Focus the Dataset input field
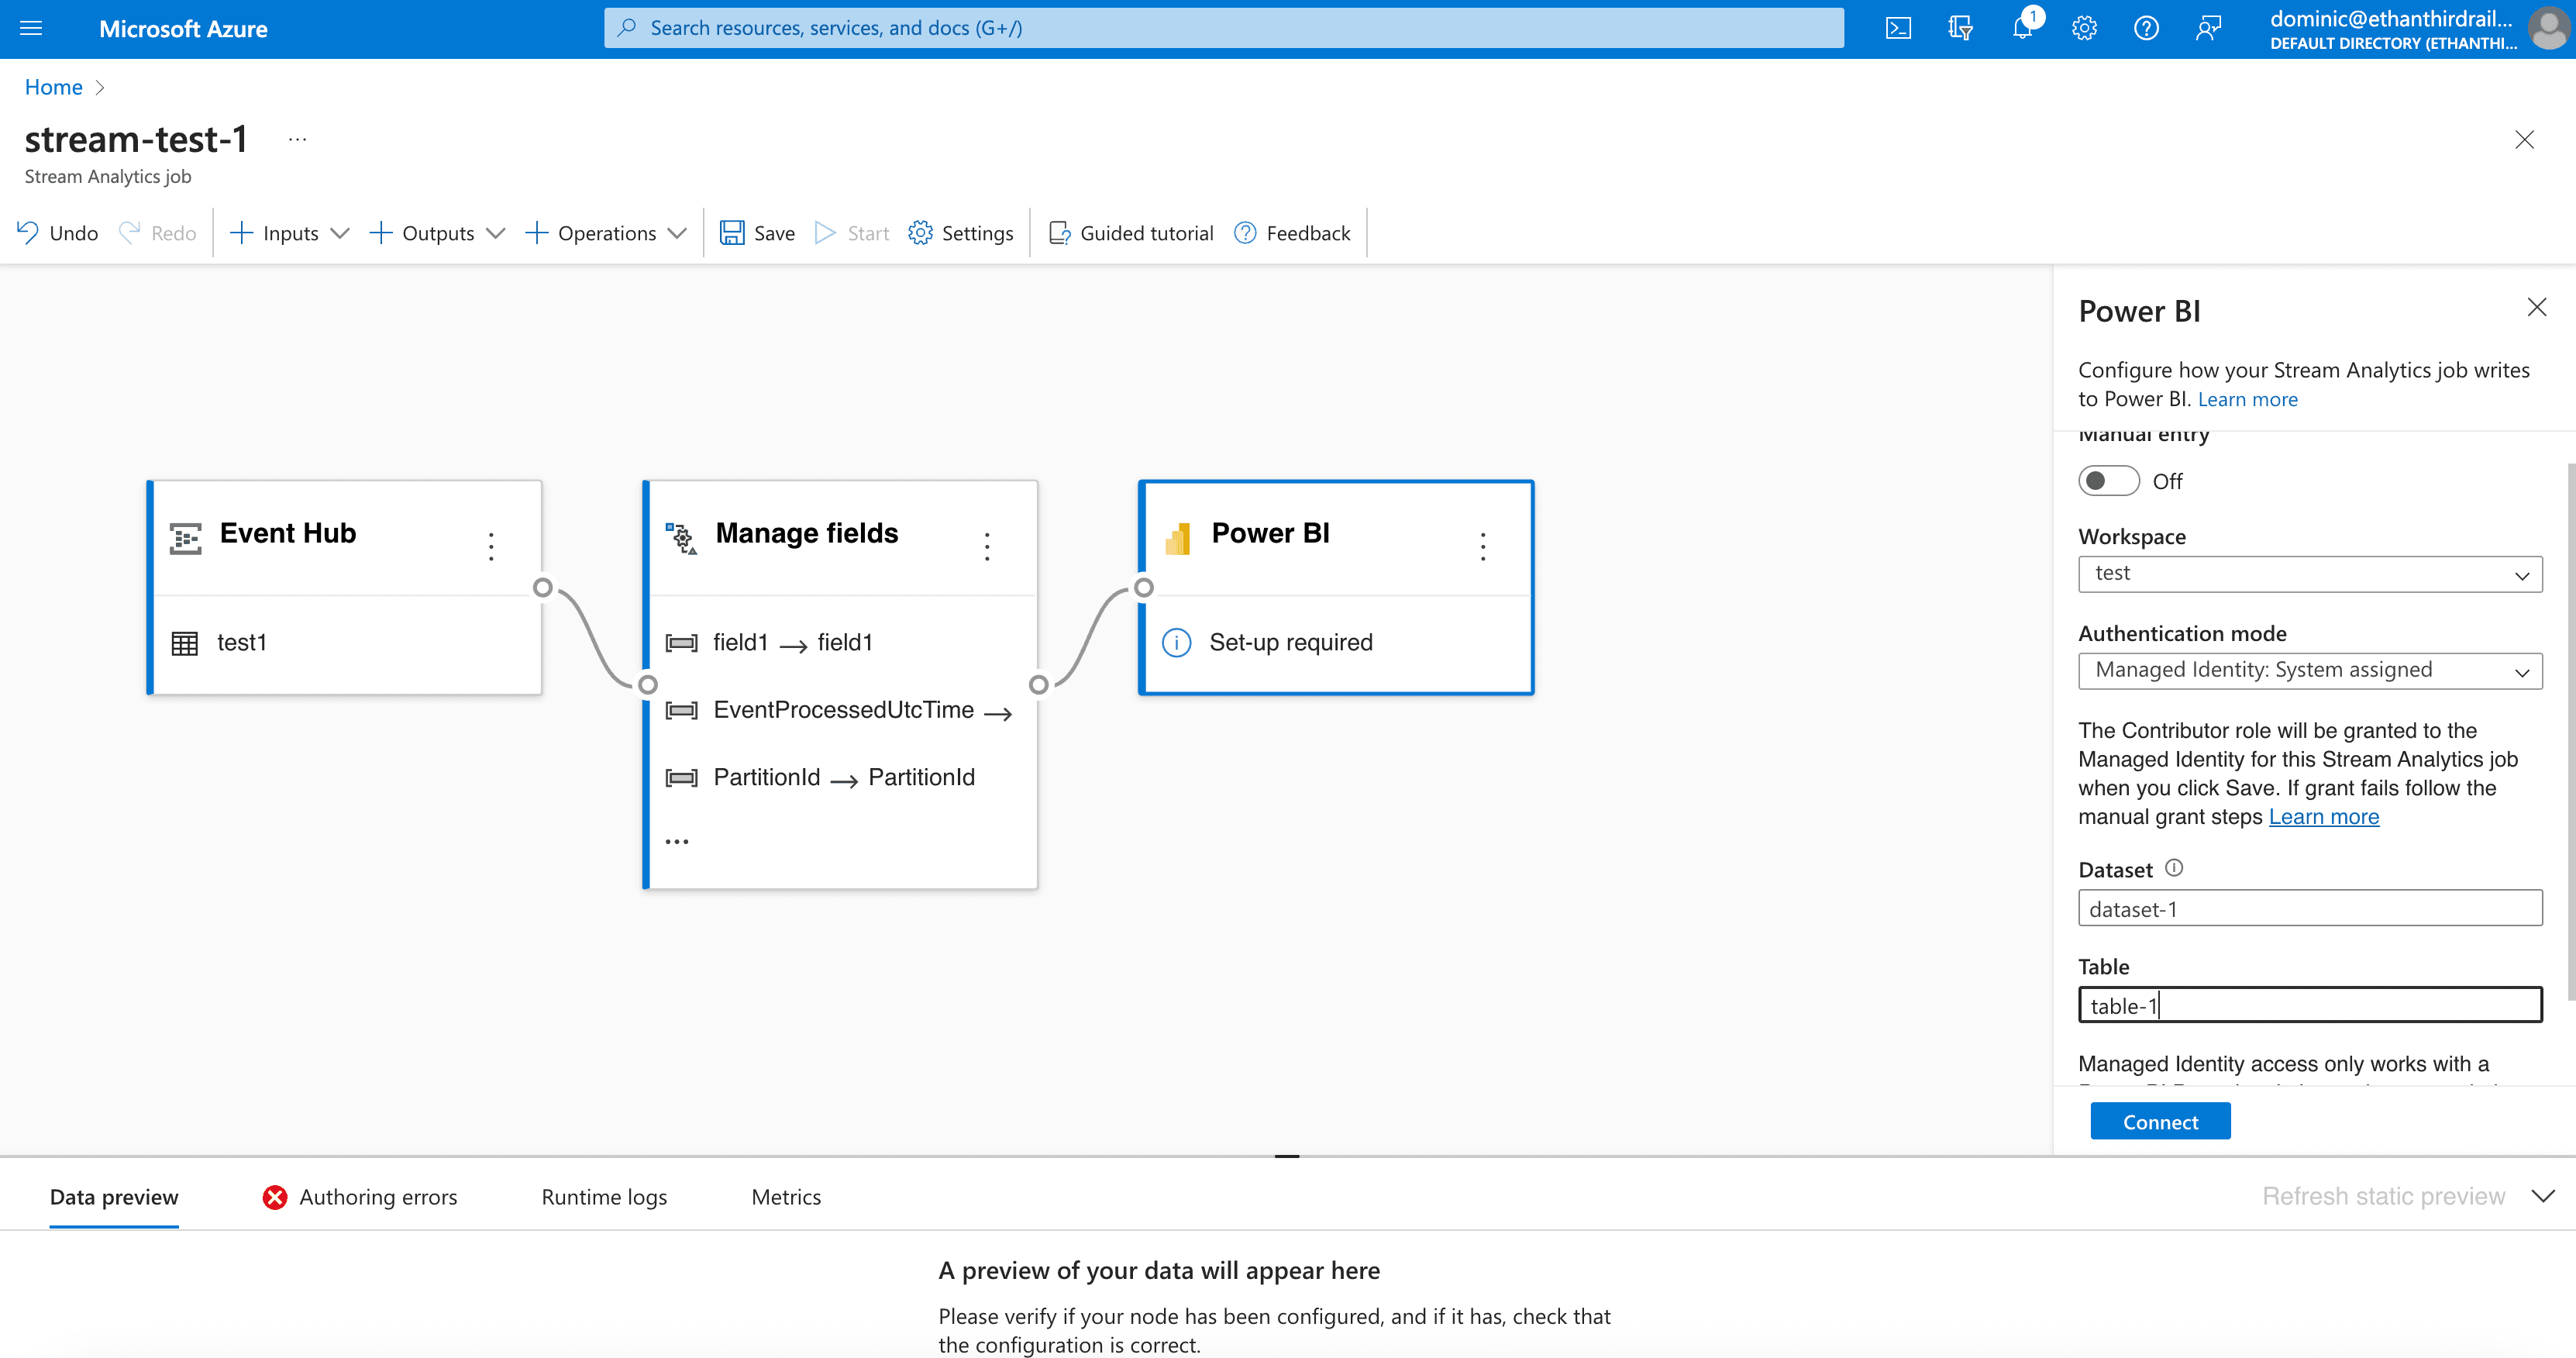 pyautogui.click(x=2310, y=908)
